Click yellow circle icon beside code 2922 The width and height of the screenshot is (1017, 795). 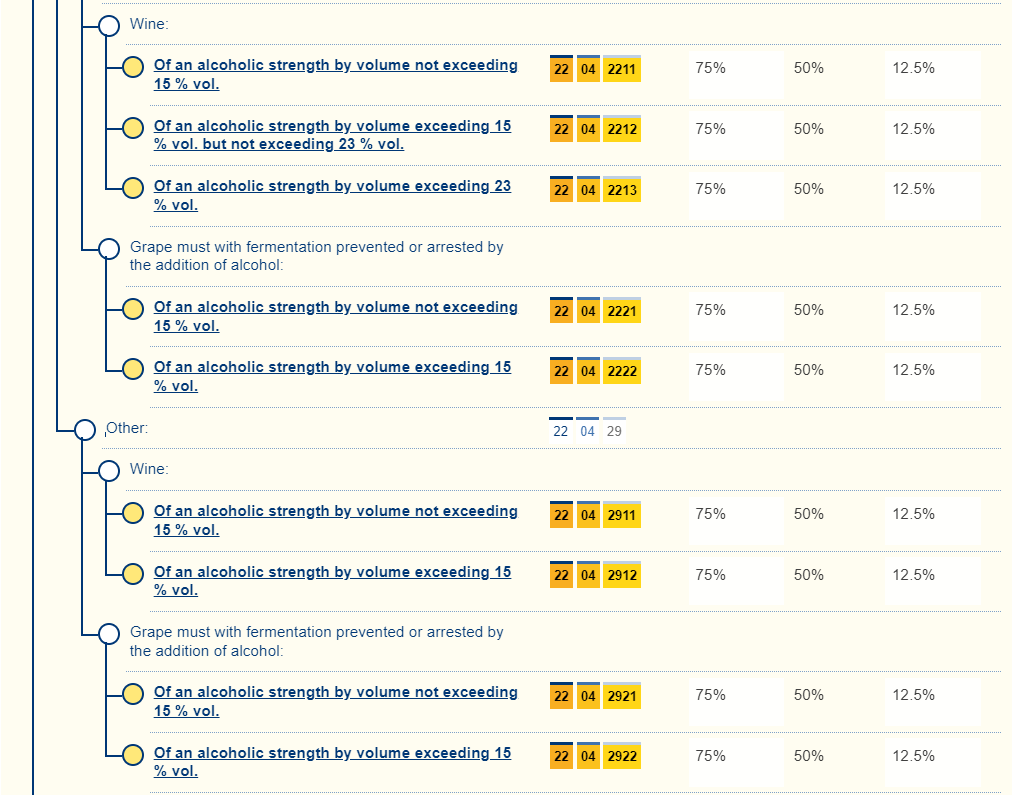tap(132, 755)
